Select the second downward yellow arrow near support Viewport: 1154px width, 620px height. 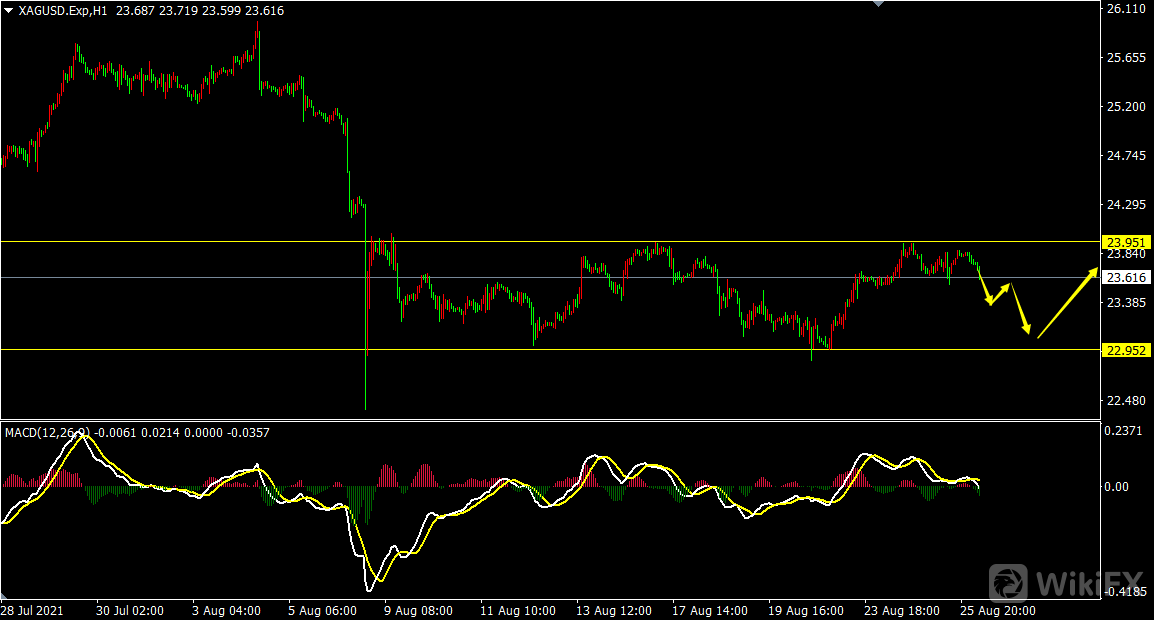1020,310
